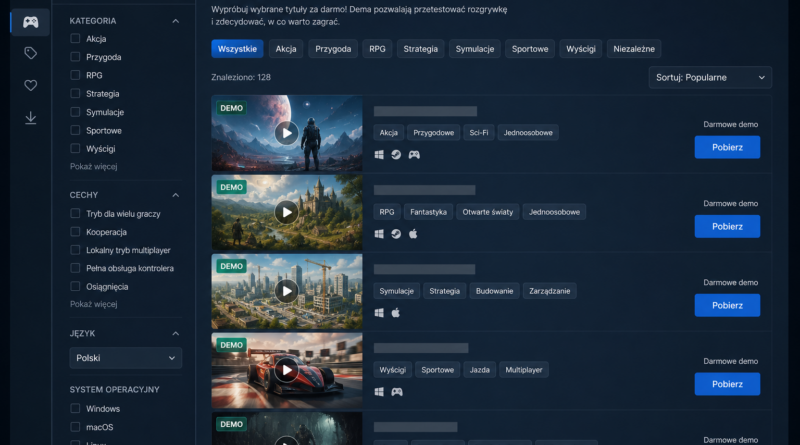Select the Przygoda filter tab

[x=333, y=49]
